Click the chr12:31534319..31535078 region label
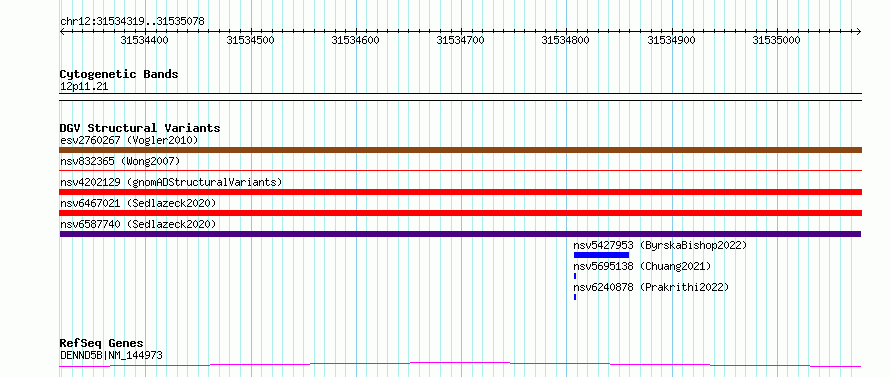Viewport: 890px width, 377px height. coord(132,22)
